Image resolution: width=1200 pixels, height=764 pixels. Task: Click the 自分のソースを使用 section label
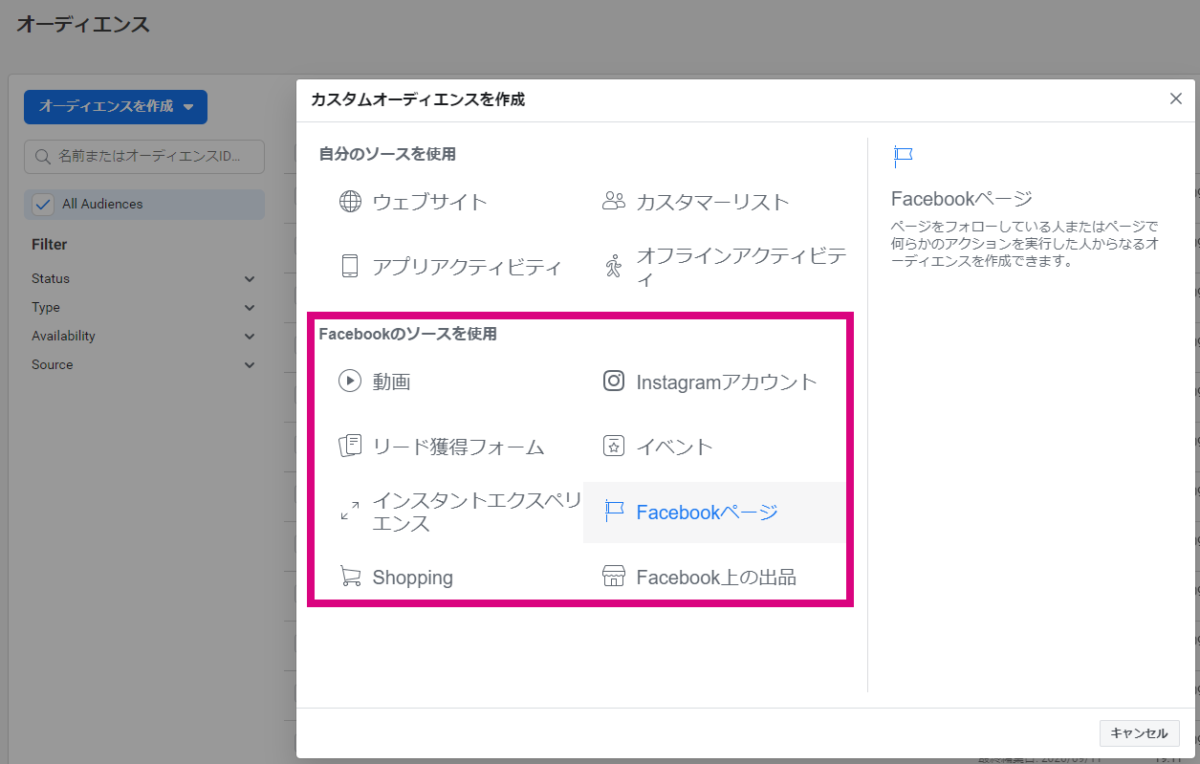pyautogui.click(x=387, y=154)
